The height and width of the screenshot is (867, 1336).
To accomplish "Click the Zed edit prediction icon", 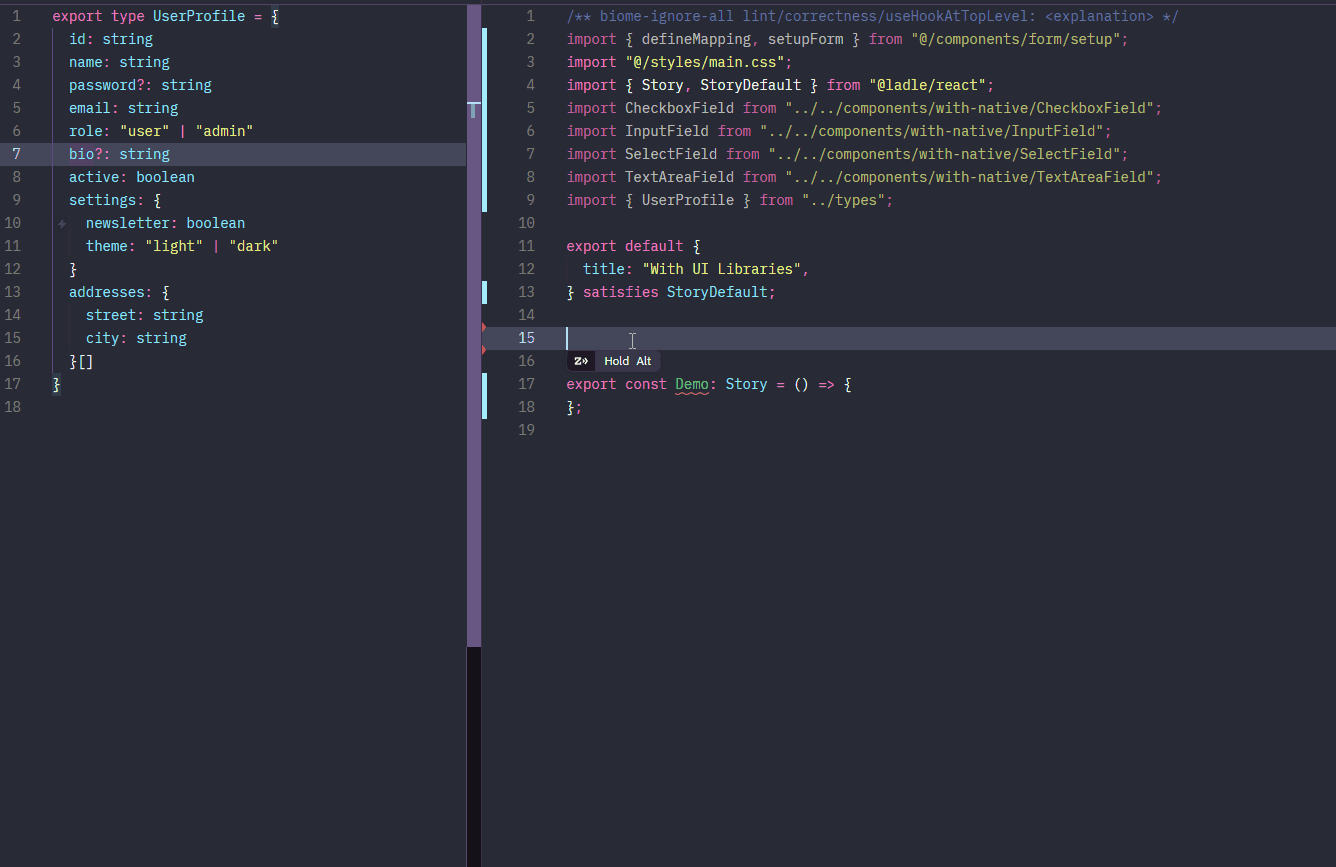I will (x=581, y=361).
